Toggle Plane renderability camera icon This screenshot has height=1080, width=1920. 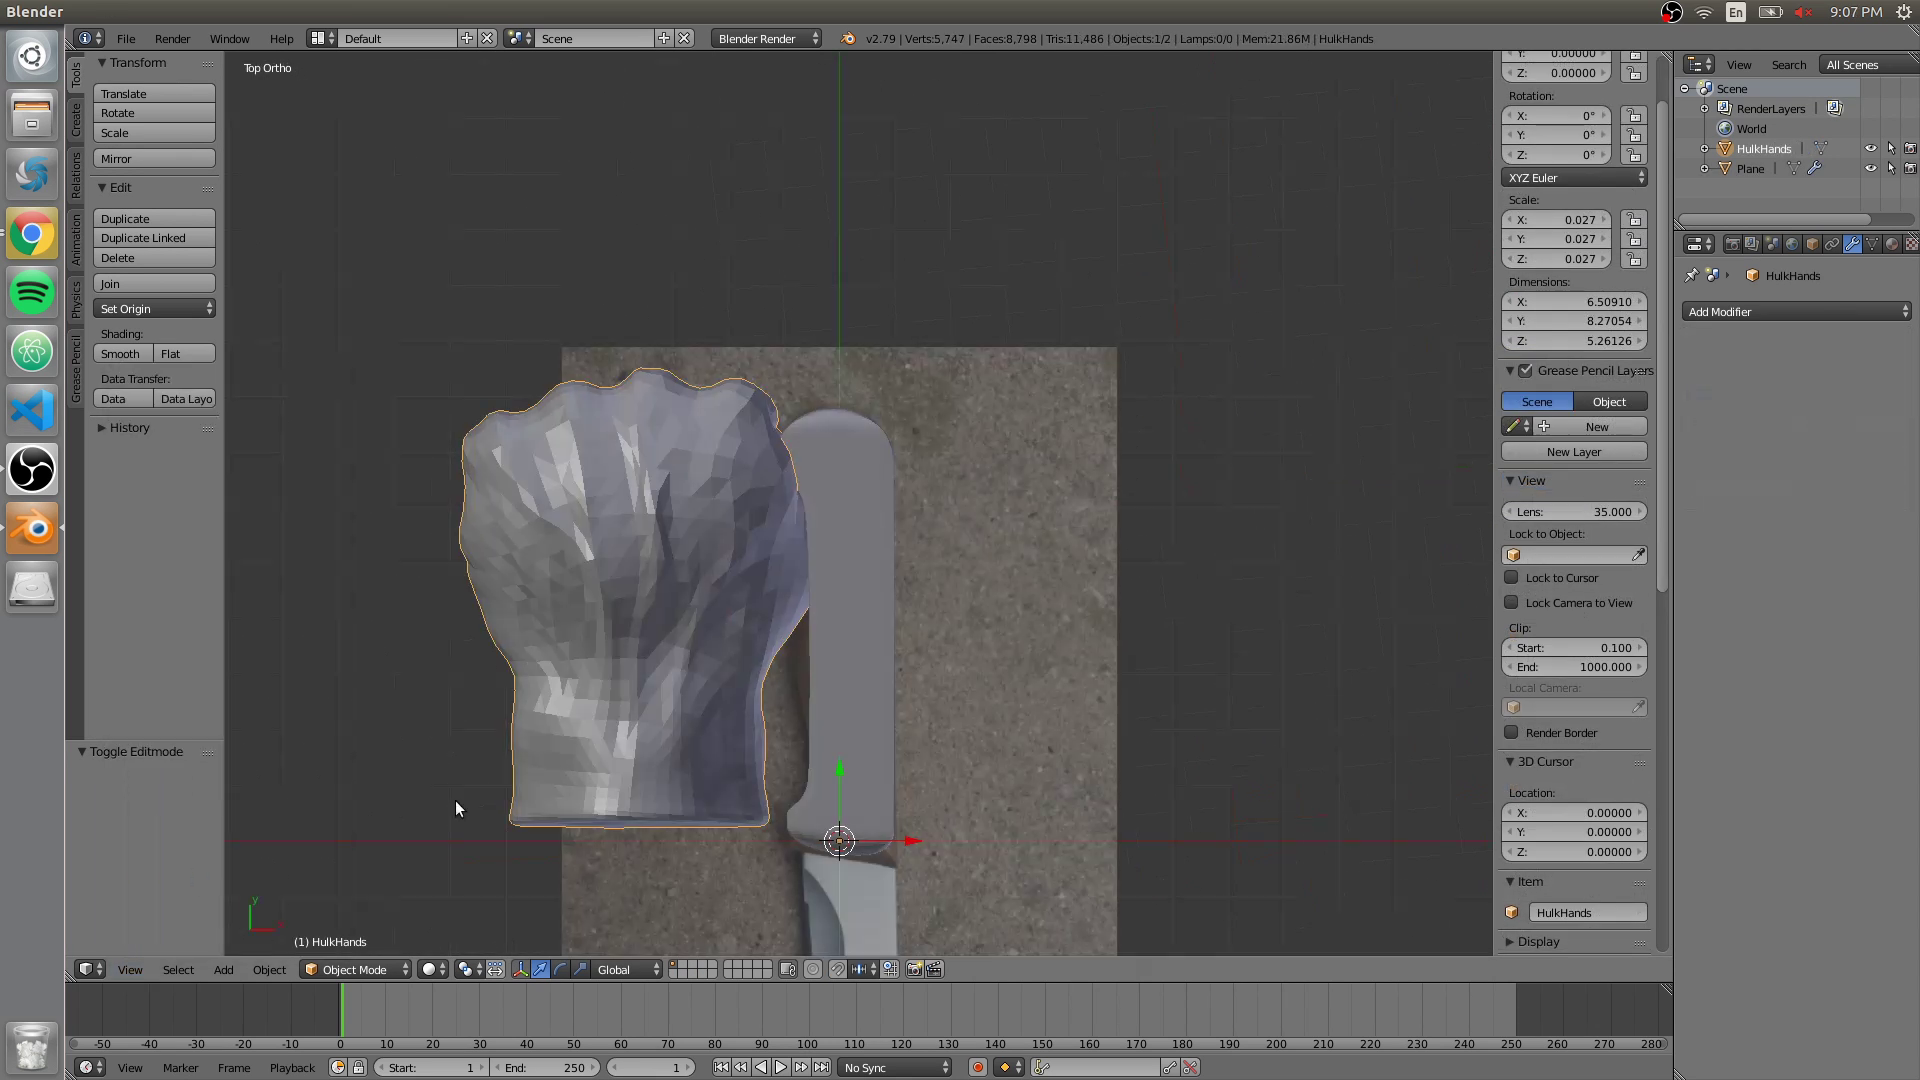pyautogui.click(x=1910, y=169)
